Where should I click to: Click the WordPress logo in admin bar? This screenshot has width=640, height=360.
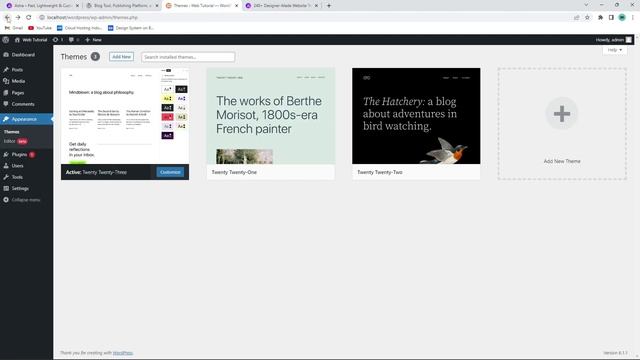(x=6, y=40)
